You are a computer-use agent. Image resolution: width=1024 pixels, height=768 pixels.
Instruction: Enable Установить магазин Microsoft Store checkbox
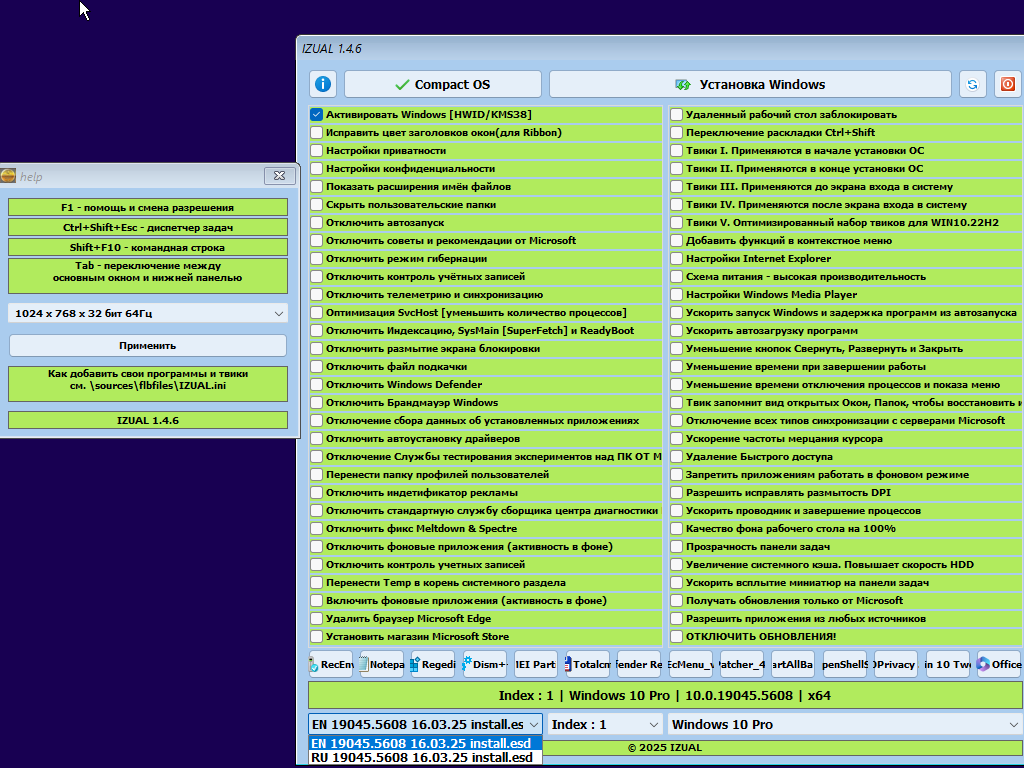click(x=317, y=636)
